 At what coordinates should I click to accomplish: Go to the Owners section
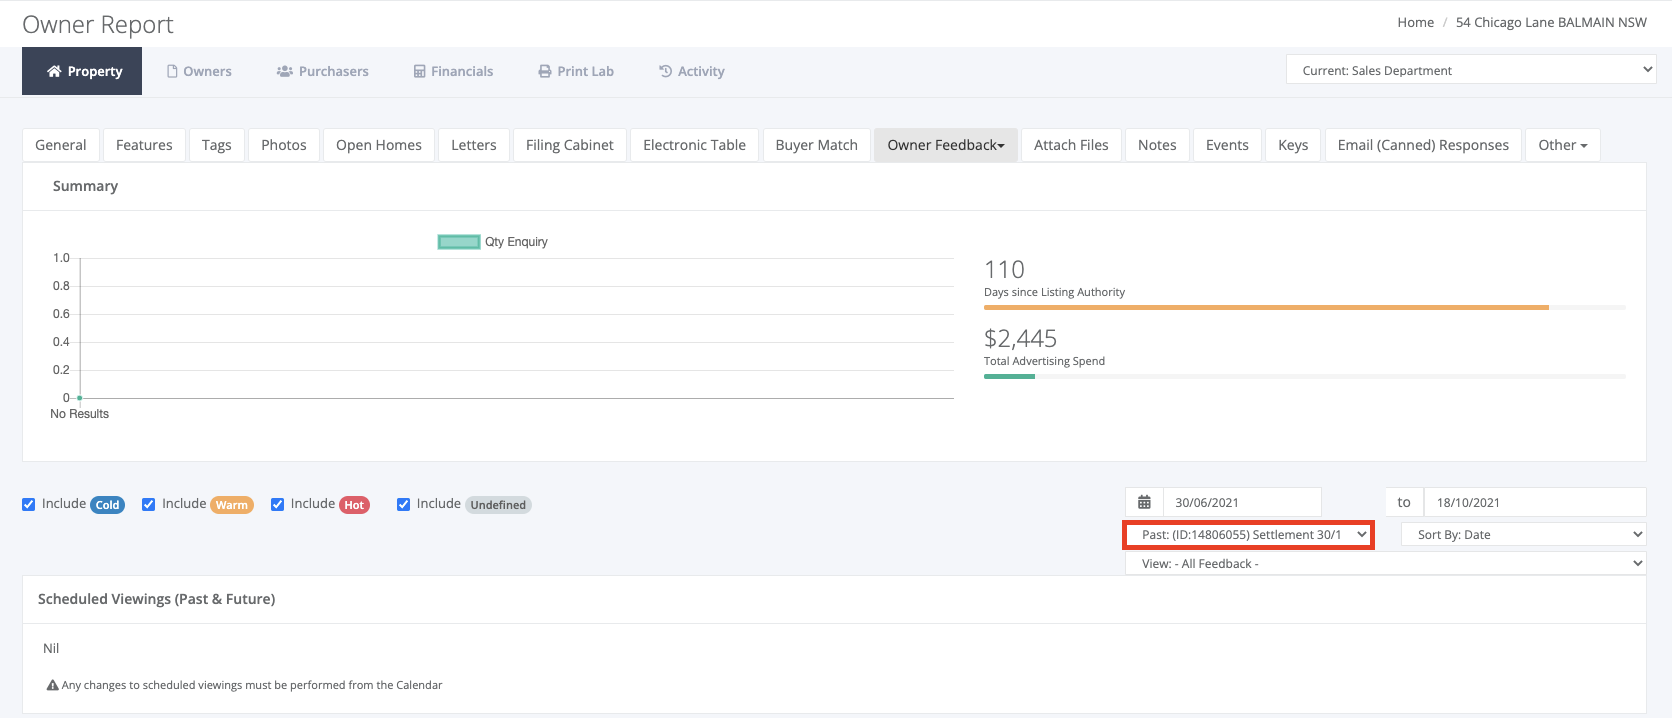pyautogui.click(x=199, y=71)
